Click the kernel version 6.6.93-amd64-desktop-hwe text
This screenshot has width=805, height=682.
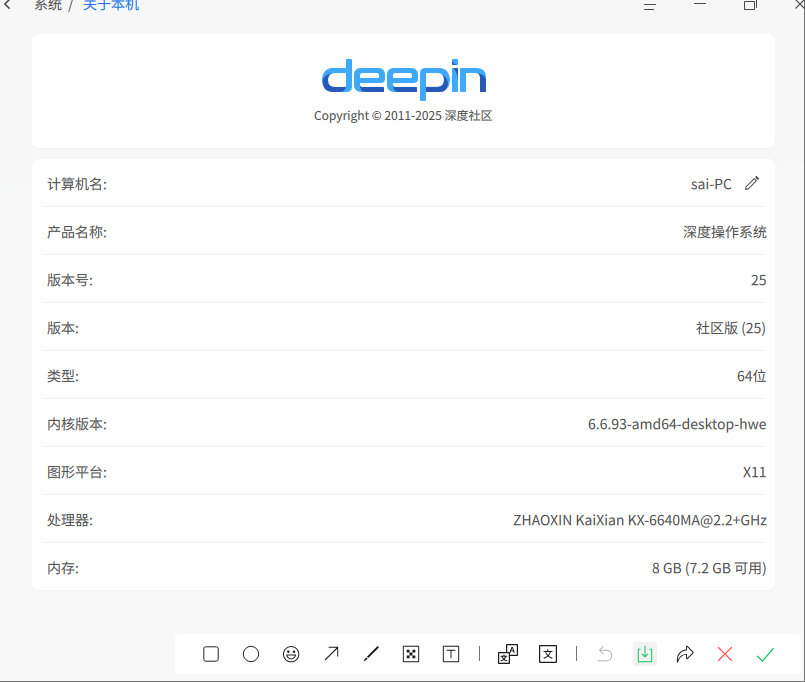click(677, 424)
